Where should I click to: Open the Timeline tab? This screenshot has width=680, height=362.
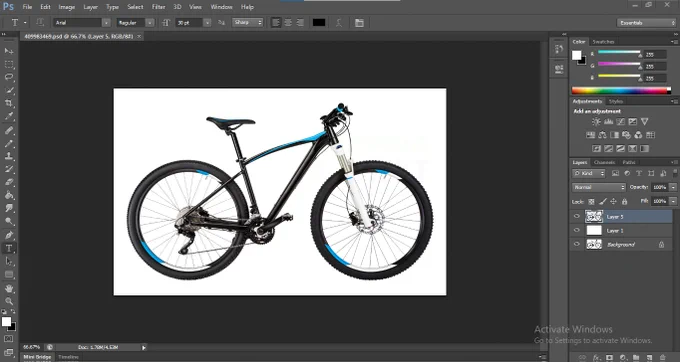[x=69, y=358]
